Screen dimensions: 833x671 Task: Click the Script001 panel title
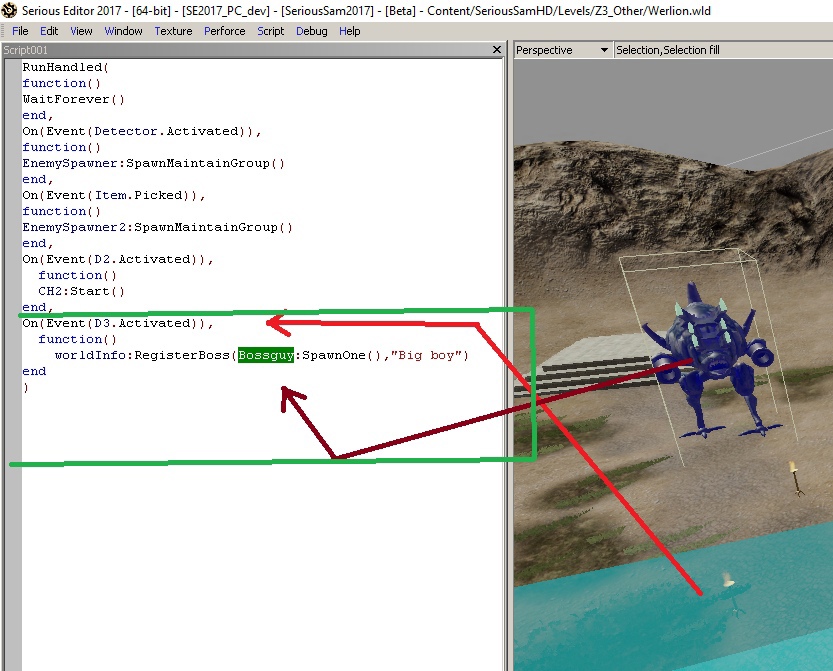pyautogui.click(x=26, y=50)
